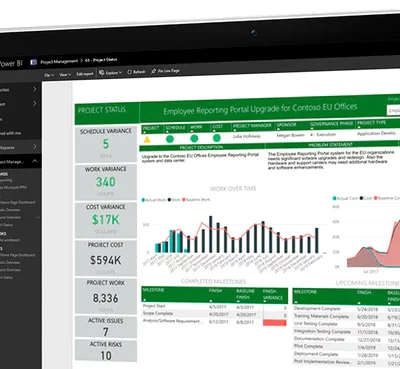The image size is (400, 369).
Task: Toggle the Baseline Work legend marker
Action: [183, 200]
